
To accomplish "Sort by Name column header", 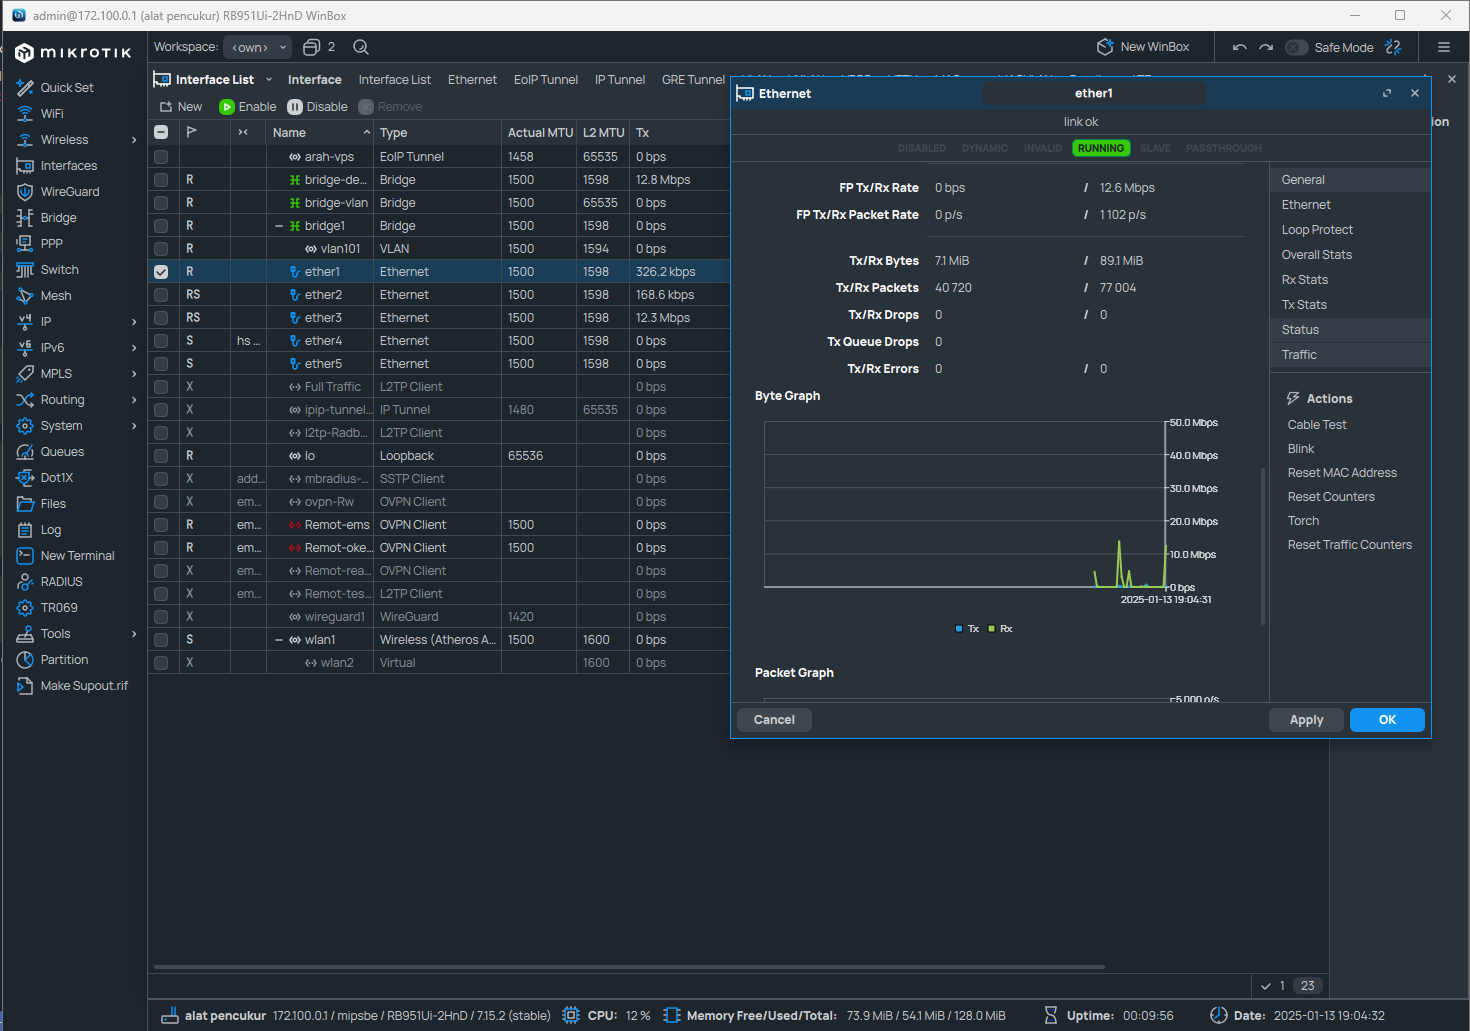I will tap(320, 132).
